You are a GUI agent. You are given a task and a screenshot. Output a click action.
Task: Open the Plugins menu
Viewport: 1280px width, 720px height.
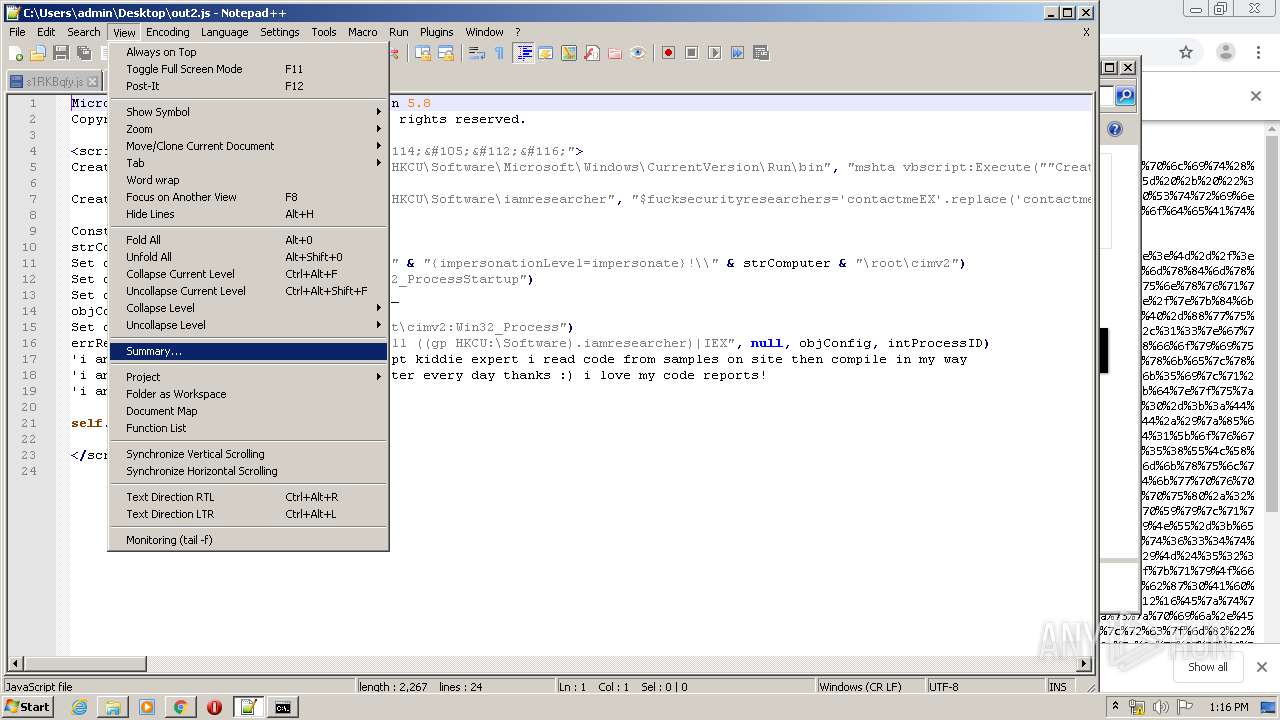437,32
